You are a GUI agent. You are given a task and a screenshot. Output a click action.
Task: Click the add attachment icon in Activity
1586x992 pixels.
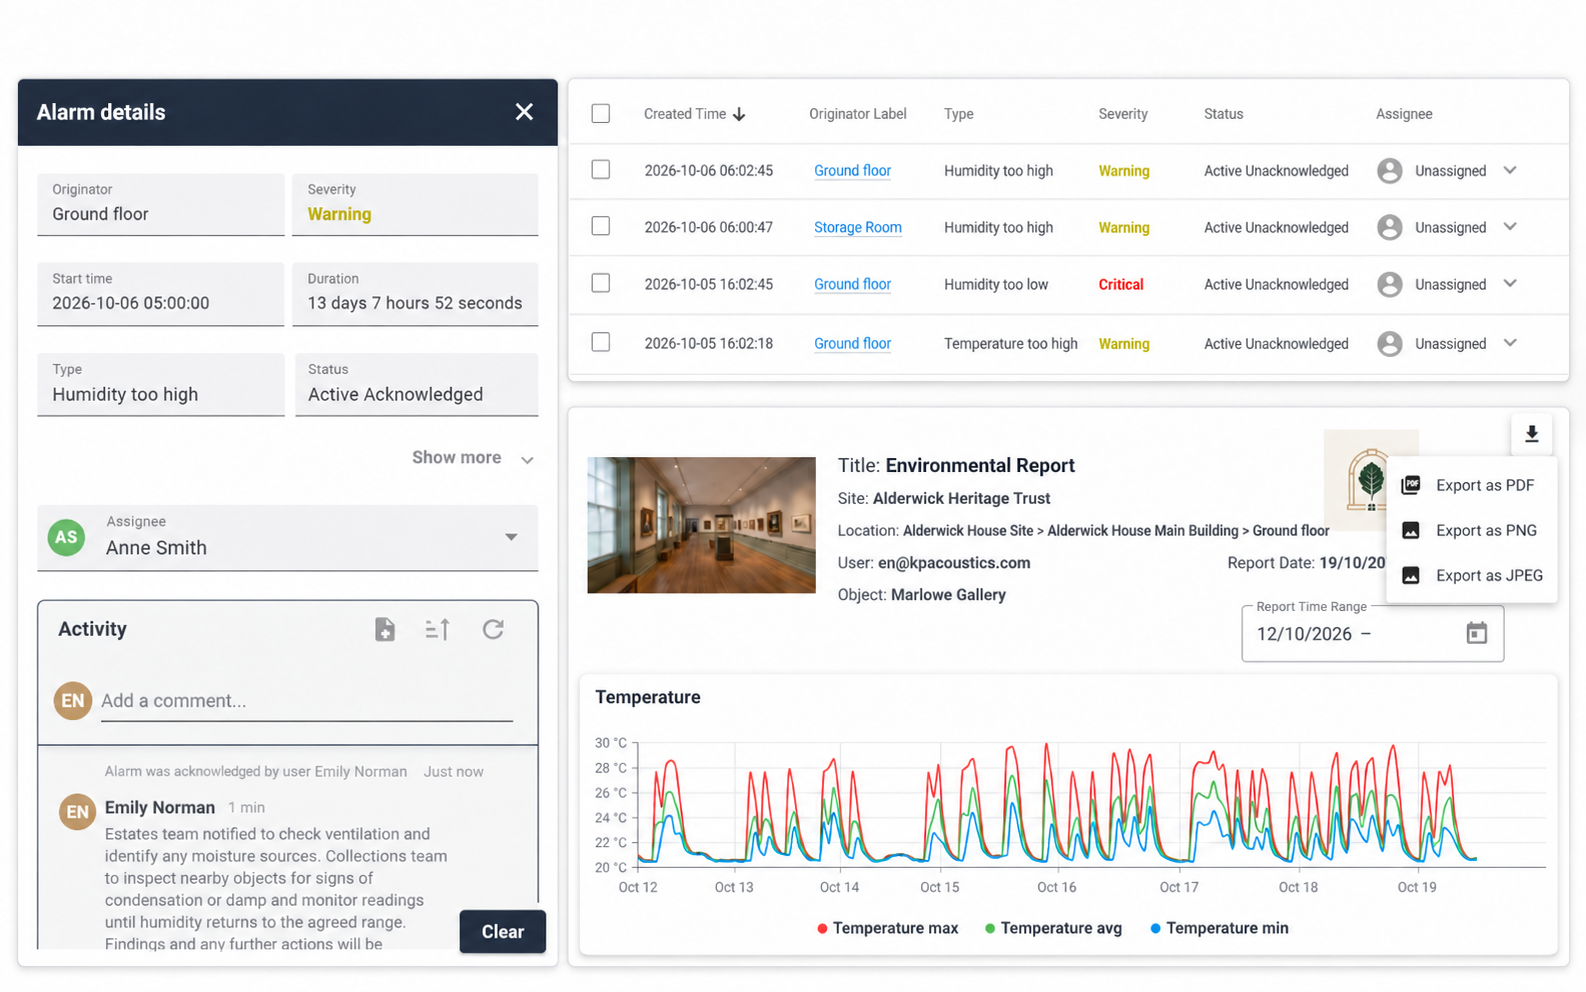385,629
